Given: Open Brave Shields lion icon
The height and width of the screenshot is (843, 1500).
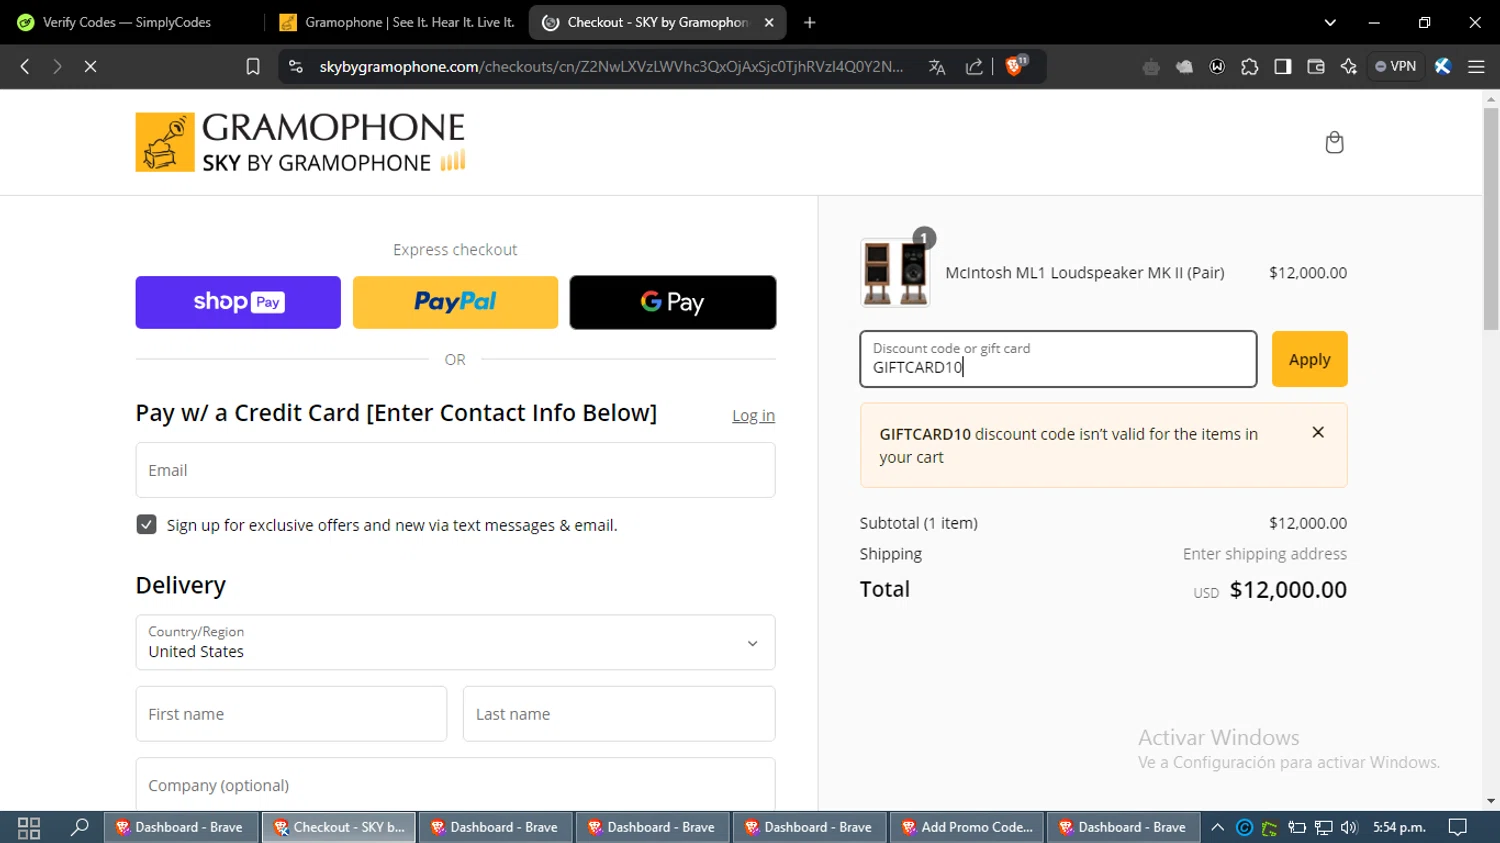Looking at the screenshot, I should click(x=1015, y=66).
